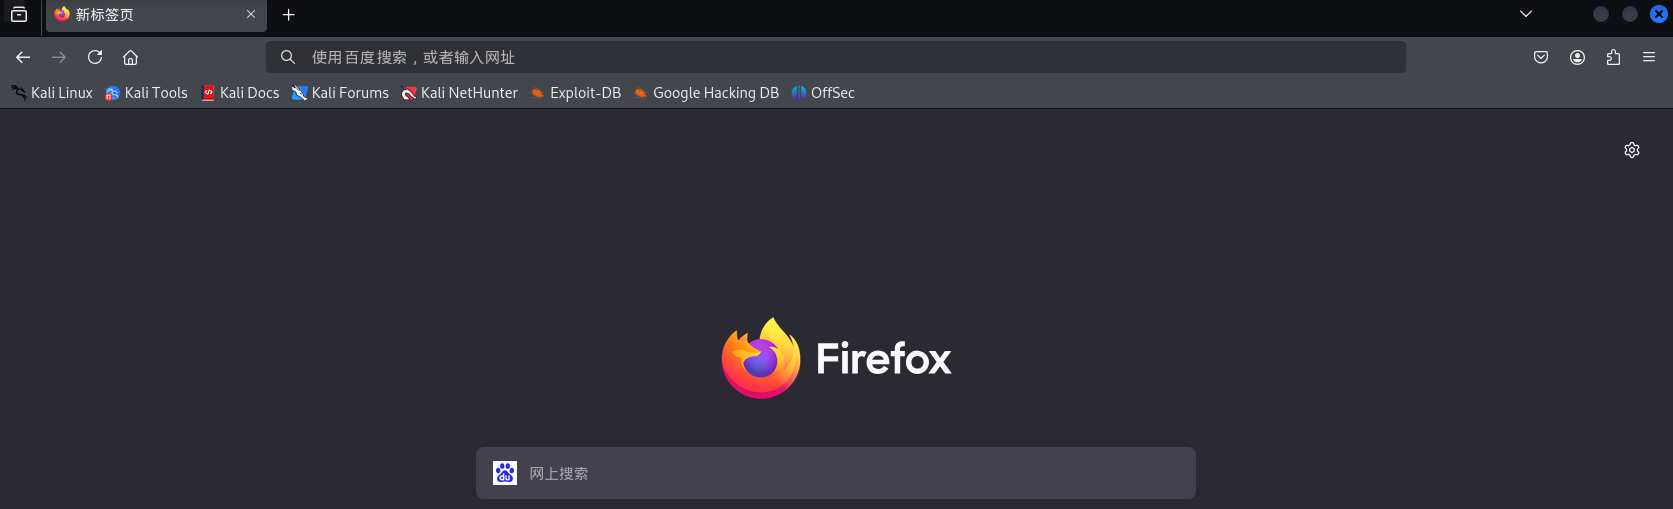Screen dimensions: 1673x509
Task: Select the 新标签页 tab
Action: [156, 15]
